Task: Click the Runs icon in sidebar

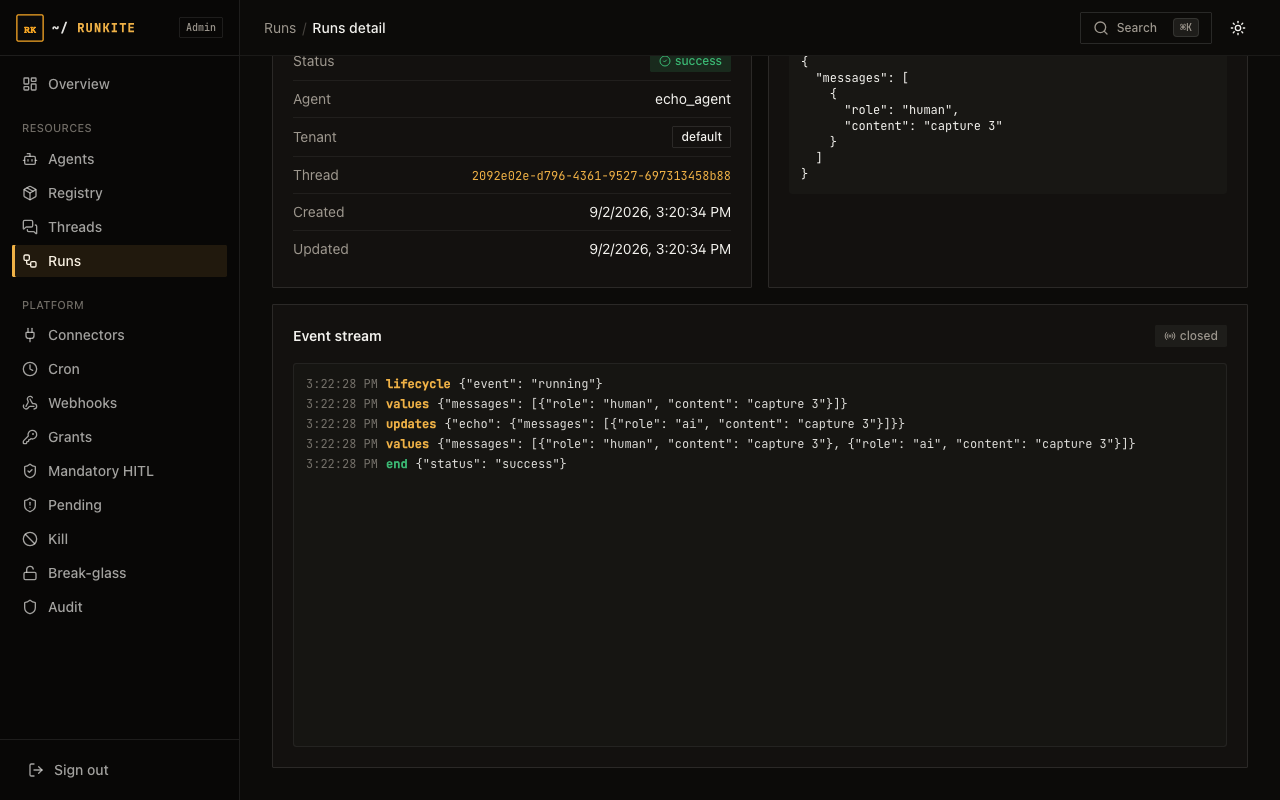Action: pyautogui.click(x=30, y=261)
